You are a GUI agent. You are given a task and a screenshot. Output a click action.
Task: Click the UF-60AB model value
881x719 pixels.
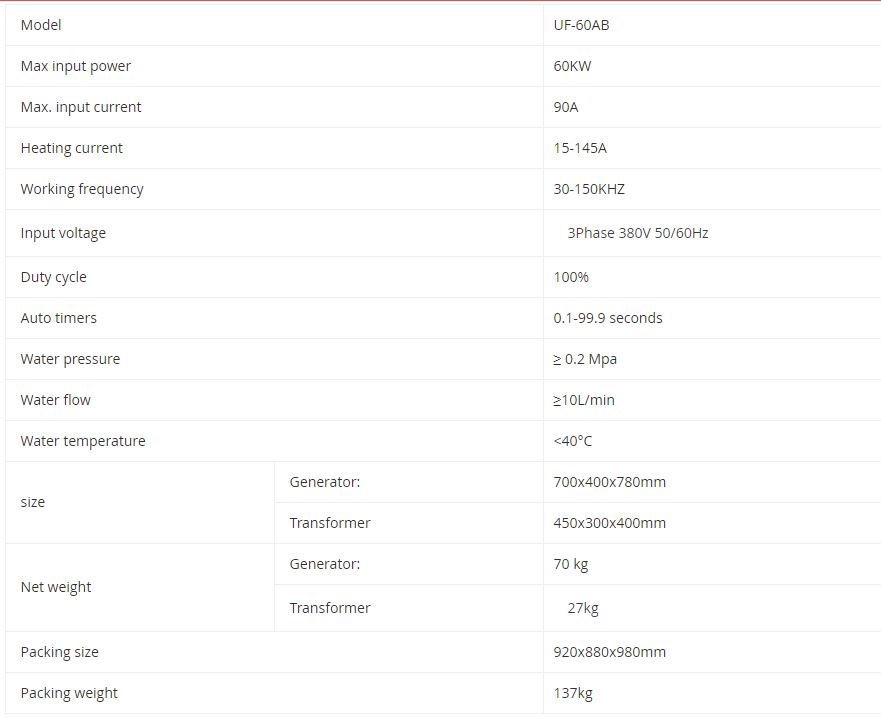(x=581, y=25)
